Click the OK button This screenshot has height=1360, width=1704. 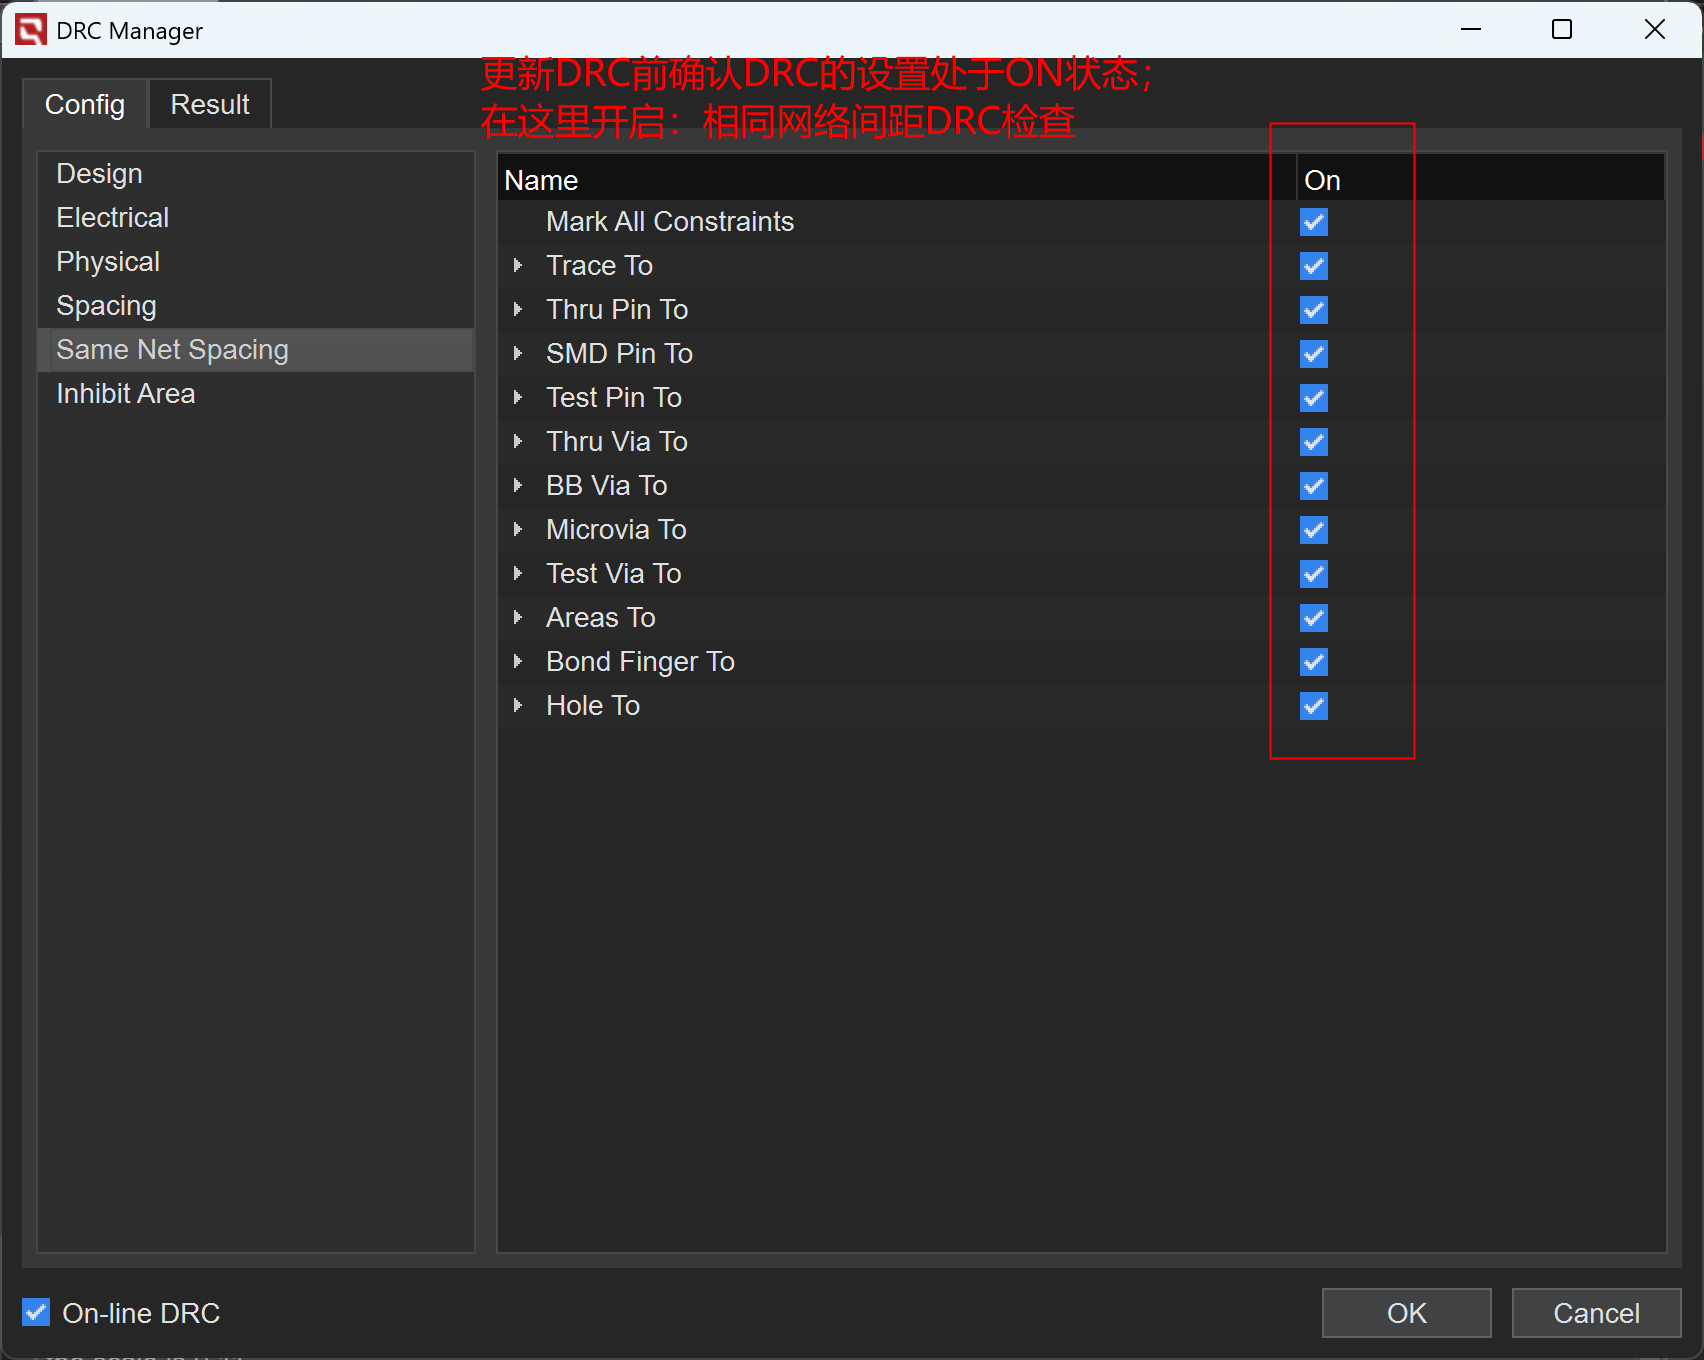click(1406, 1313)
